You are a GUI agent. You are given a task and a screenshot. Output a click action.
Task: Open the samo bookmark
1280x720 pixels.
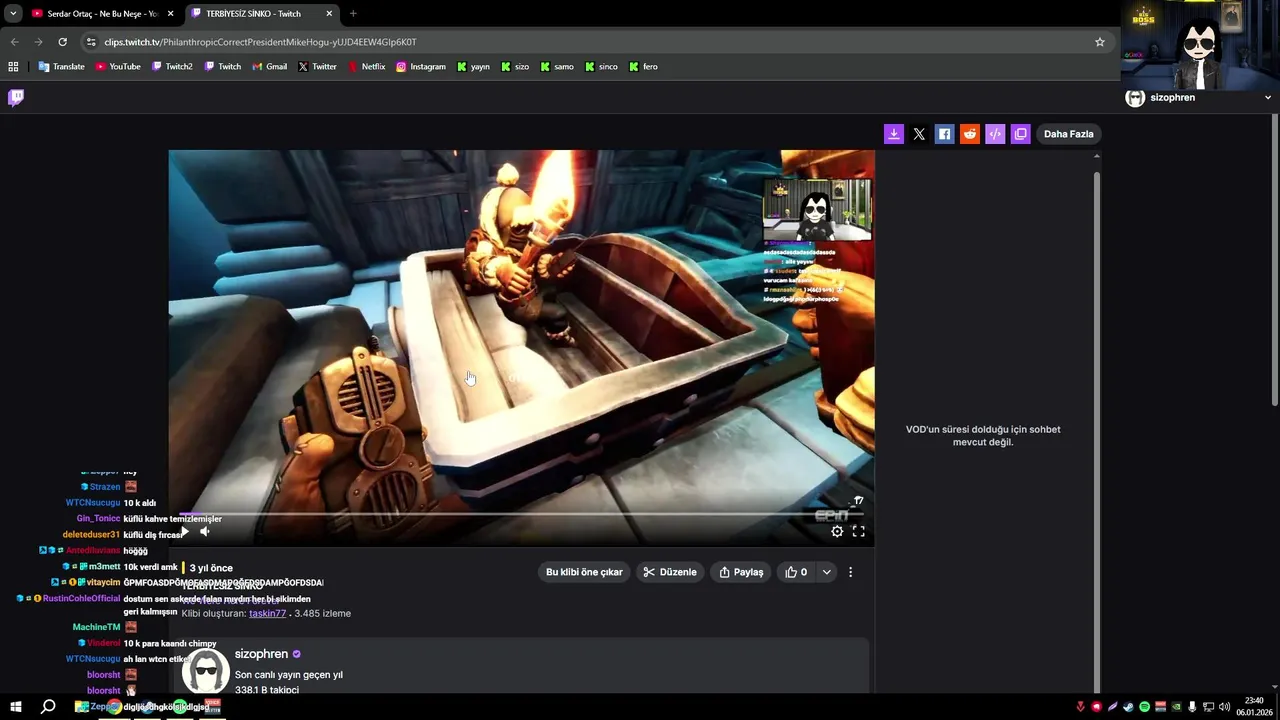[x=557, y=67]
